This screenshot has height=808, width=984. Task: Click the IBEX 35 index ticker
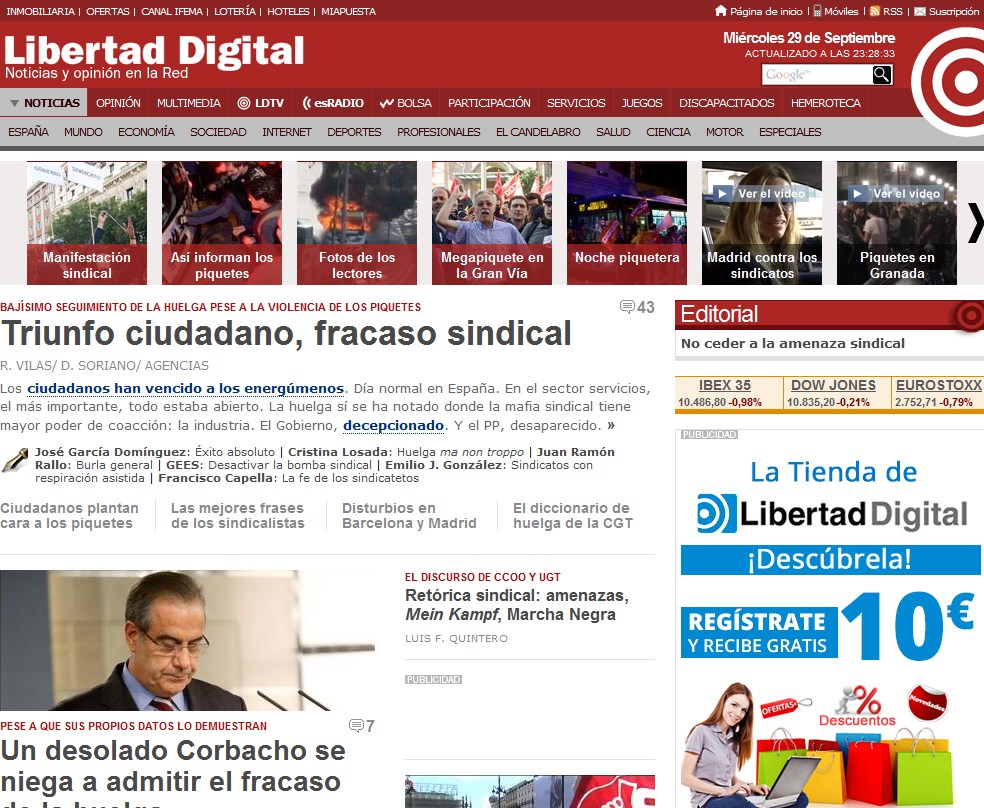coord(725,385)
